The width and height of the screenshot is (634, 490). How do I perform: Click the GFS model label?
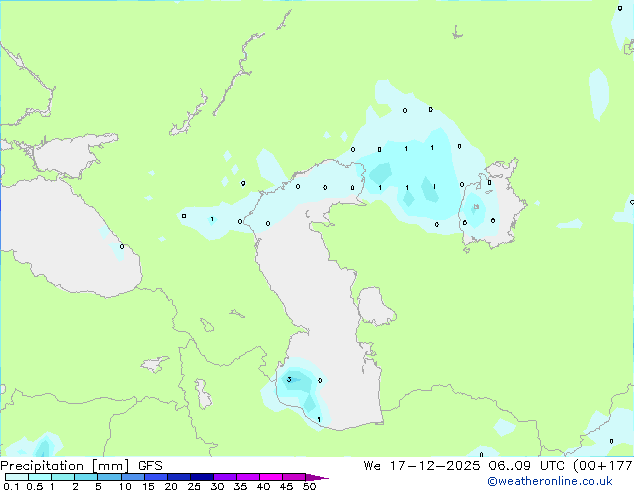tap(150, 466)
